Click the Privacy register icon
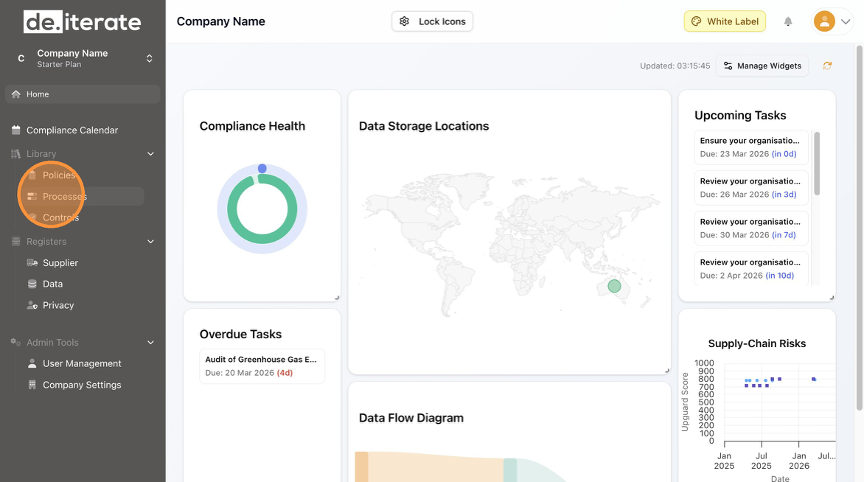The width and height of the screenshot is (864, 482). point(32,305)
